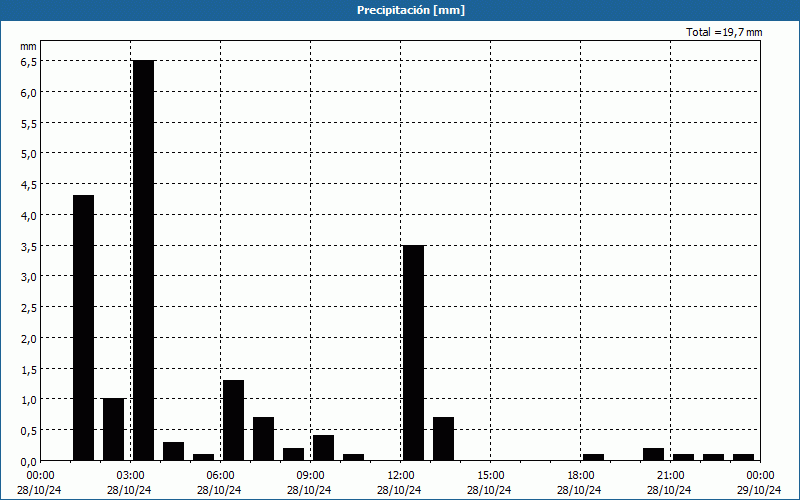Click the 21:00 28/10/24 time label

point(670,483)
